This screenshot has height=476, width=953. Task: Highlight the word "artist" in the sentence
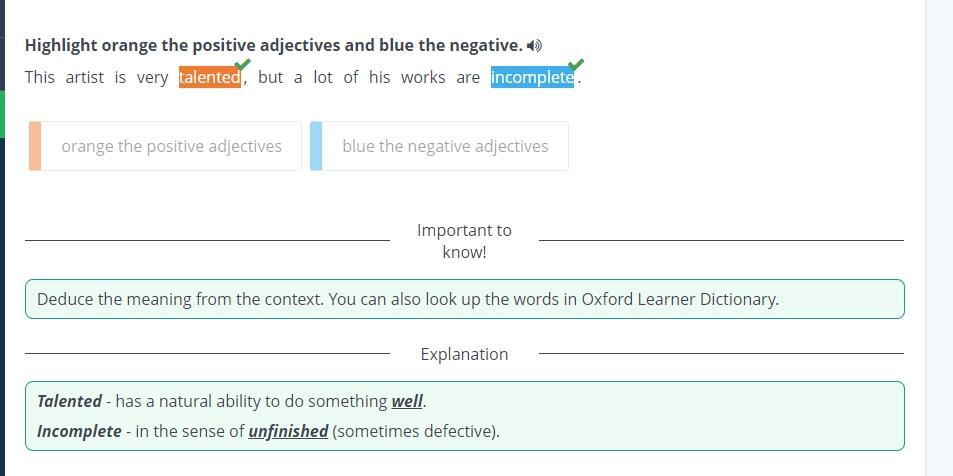(85, 77)
